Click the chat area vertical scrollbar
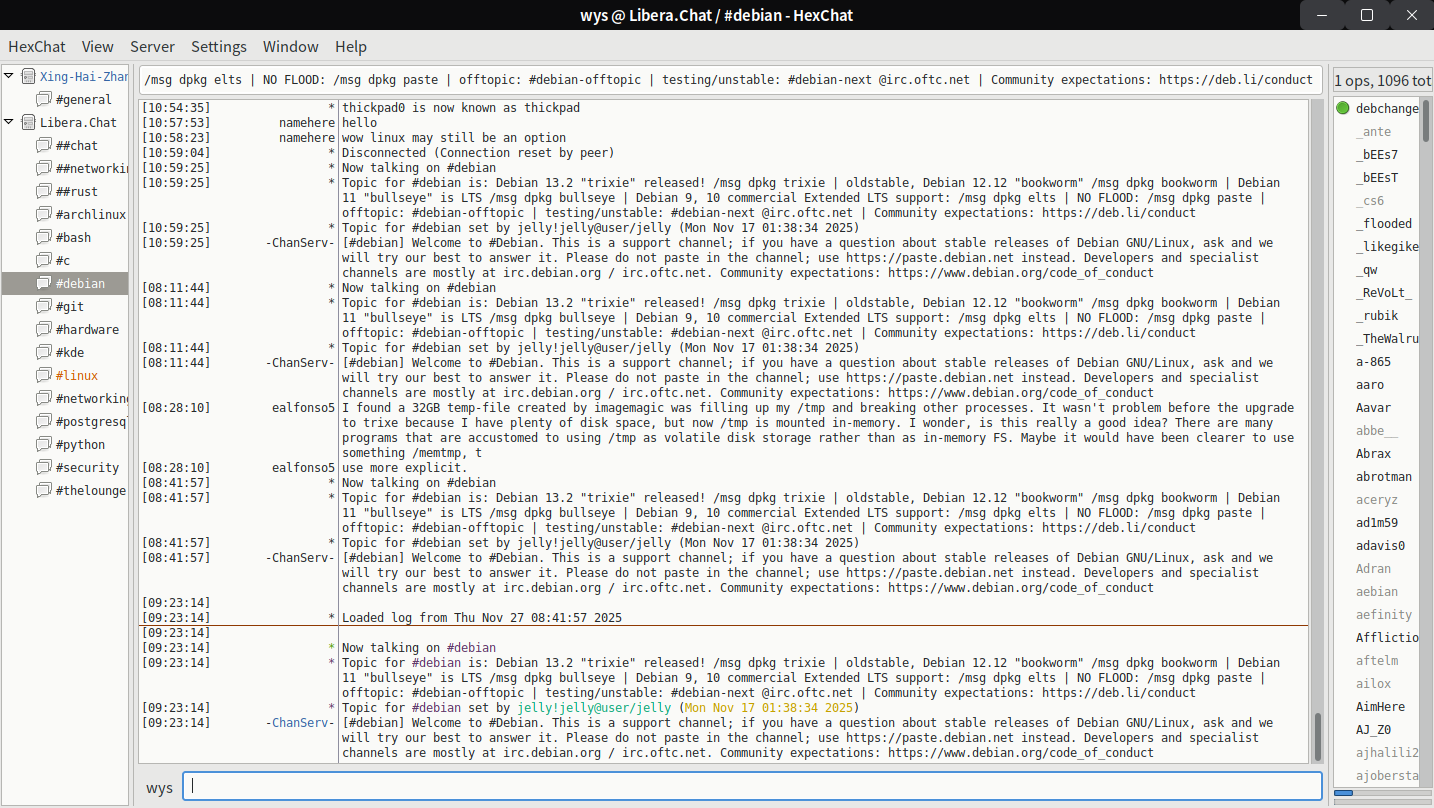The height and width of the screenshot is (808, 1434). pos(1316,737)
